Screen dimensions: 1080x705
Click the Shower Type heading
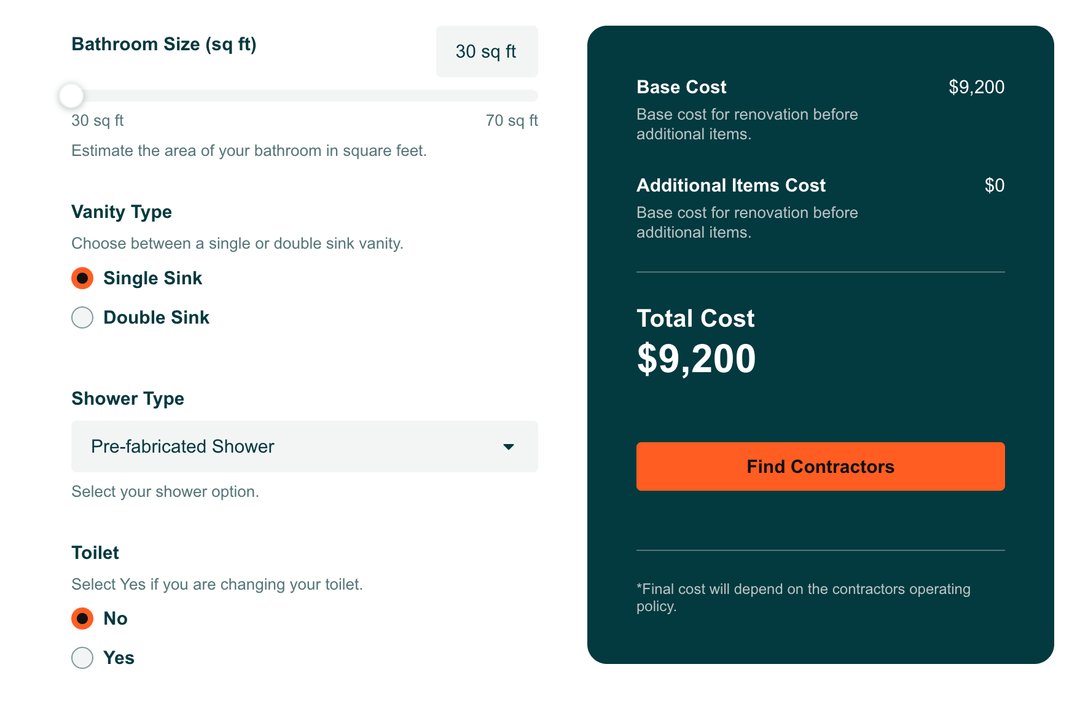click(x=128, y=399)
